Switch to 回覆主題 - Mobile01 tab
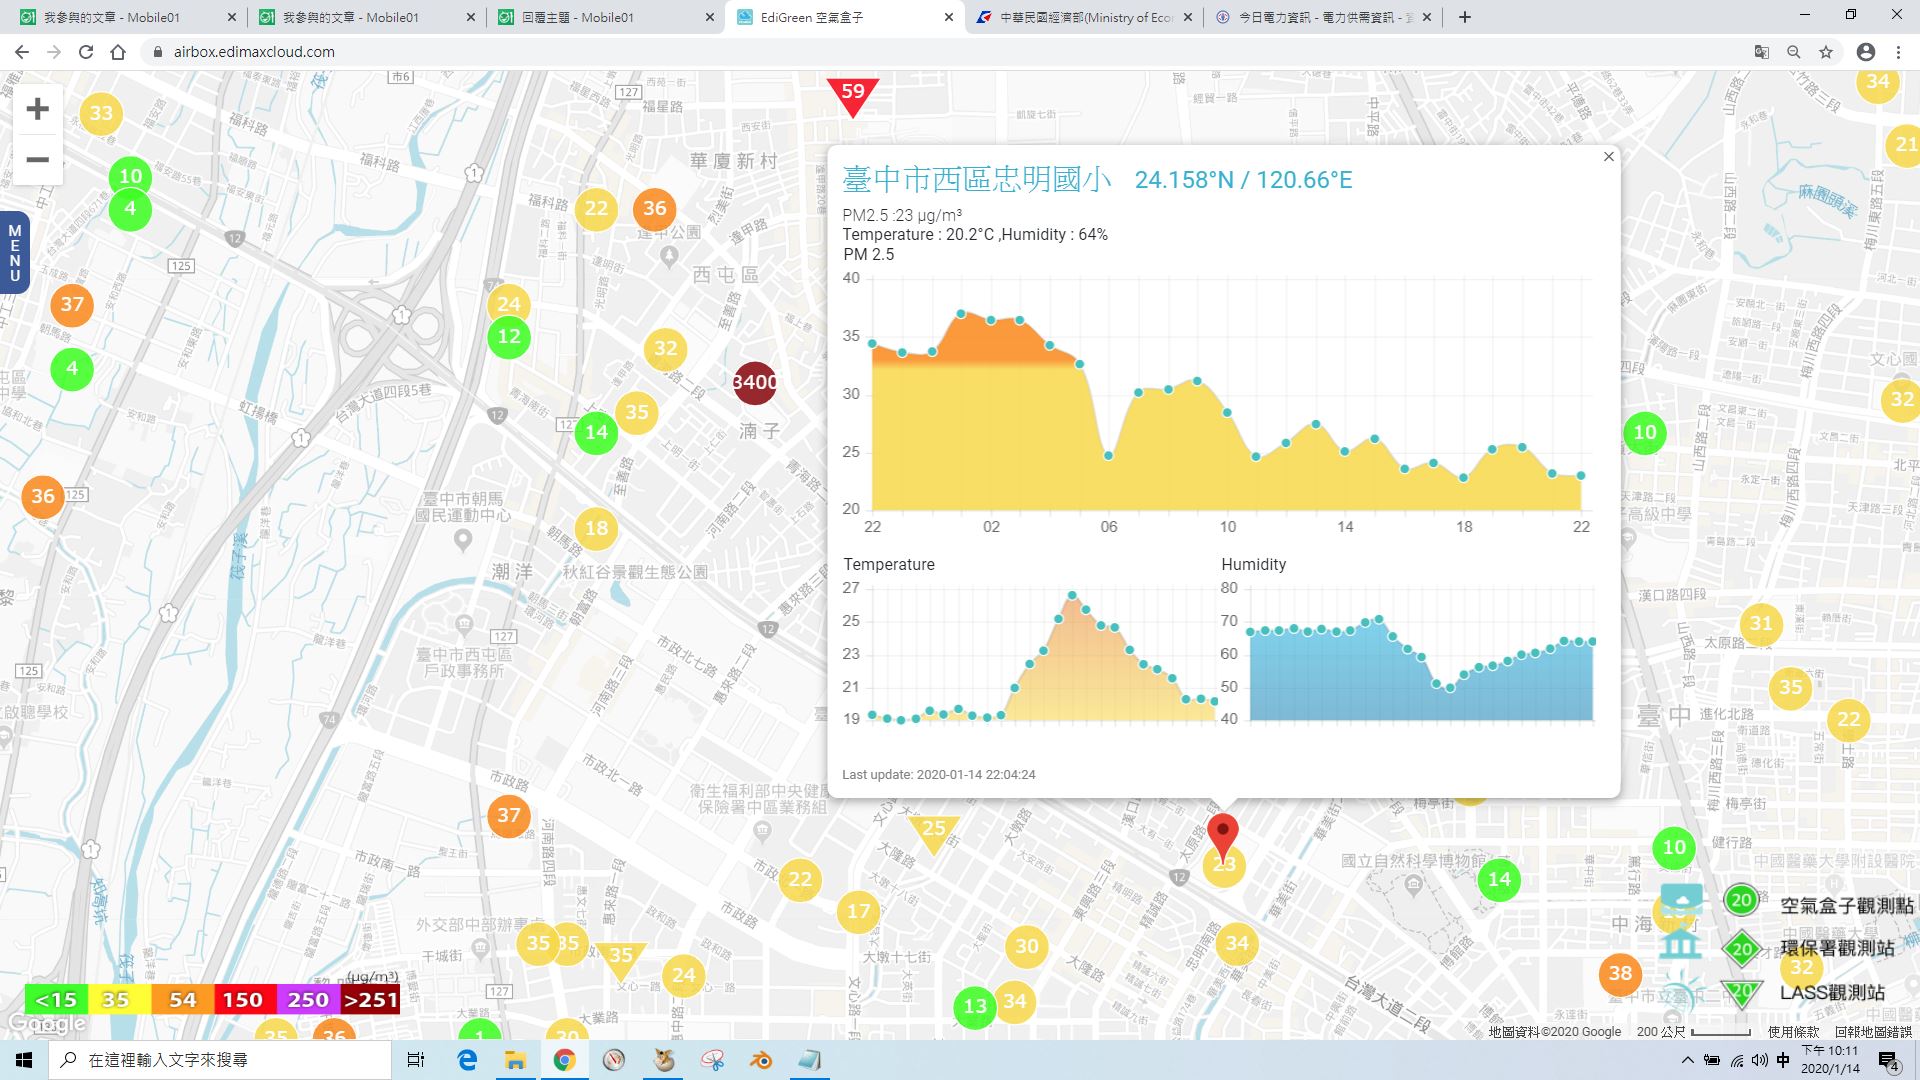The height and width of the screenshot is (1080, 1920). pyautogui.click(x=604, y=17)
